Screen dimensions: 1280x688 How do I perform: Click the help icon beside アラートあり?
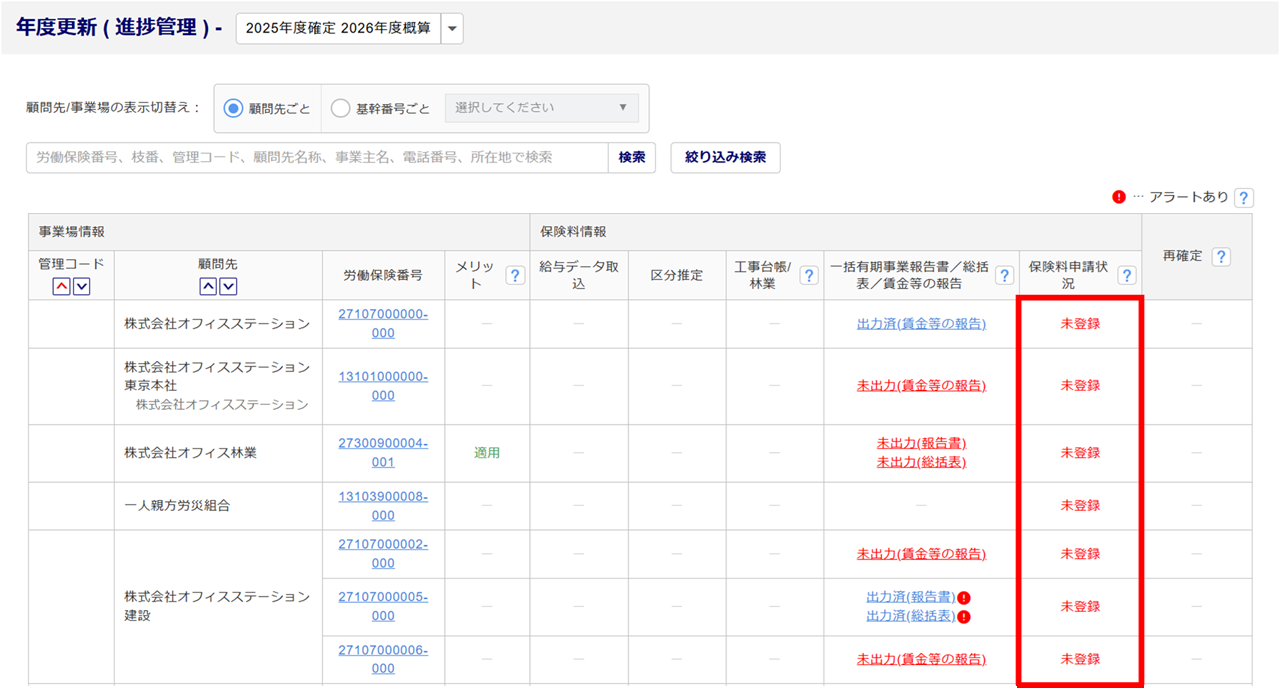[x=1243, y=198]
